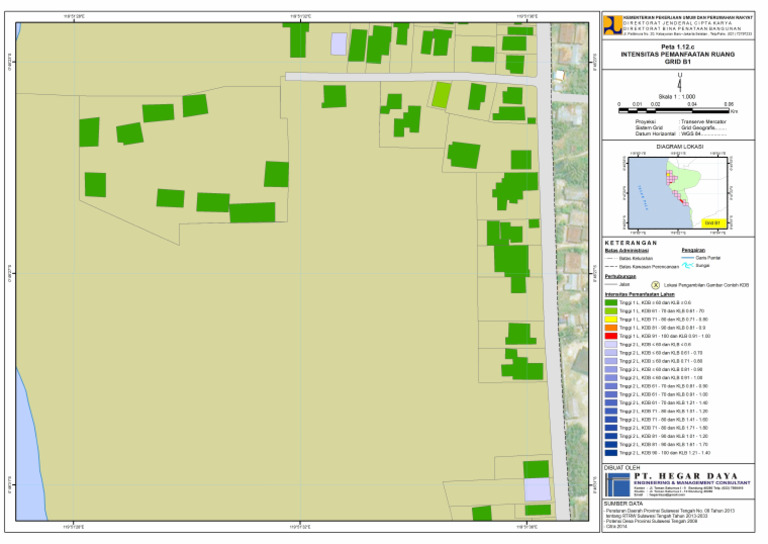Click the north arrow symbol

[680, 80]
